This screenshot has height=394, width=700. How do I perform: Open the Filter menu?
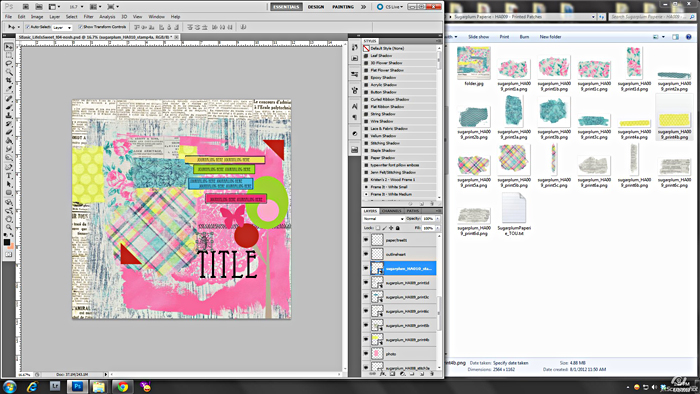(88, 17)
